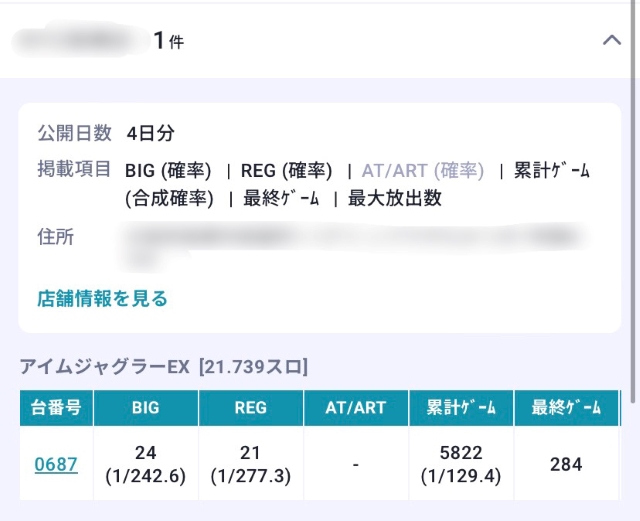Click the 1件 header count text

point(168,41)
